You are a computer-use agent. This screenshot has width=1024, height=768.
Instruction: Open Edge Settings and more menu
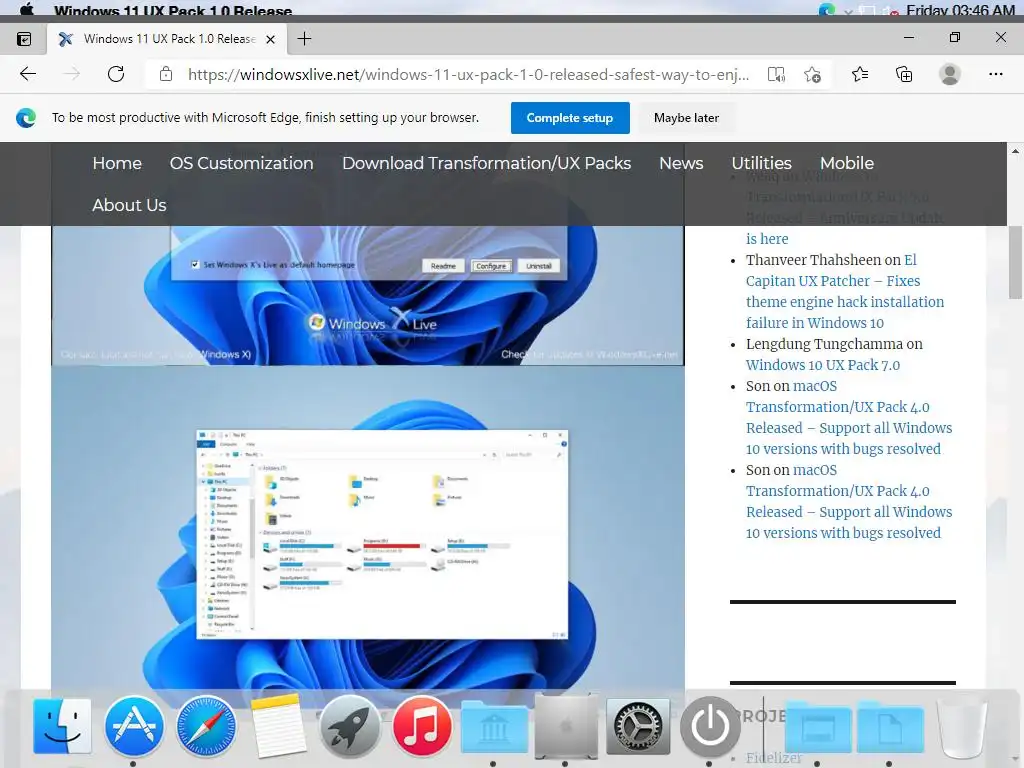tap(995, 74)
